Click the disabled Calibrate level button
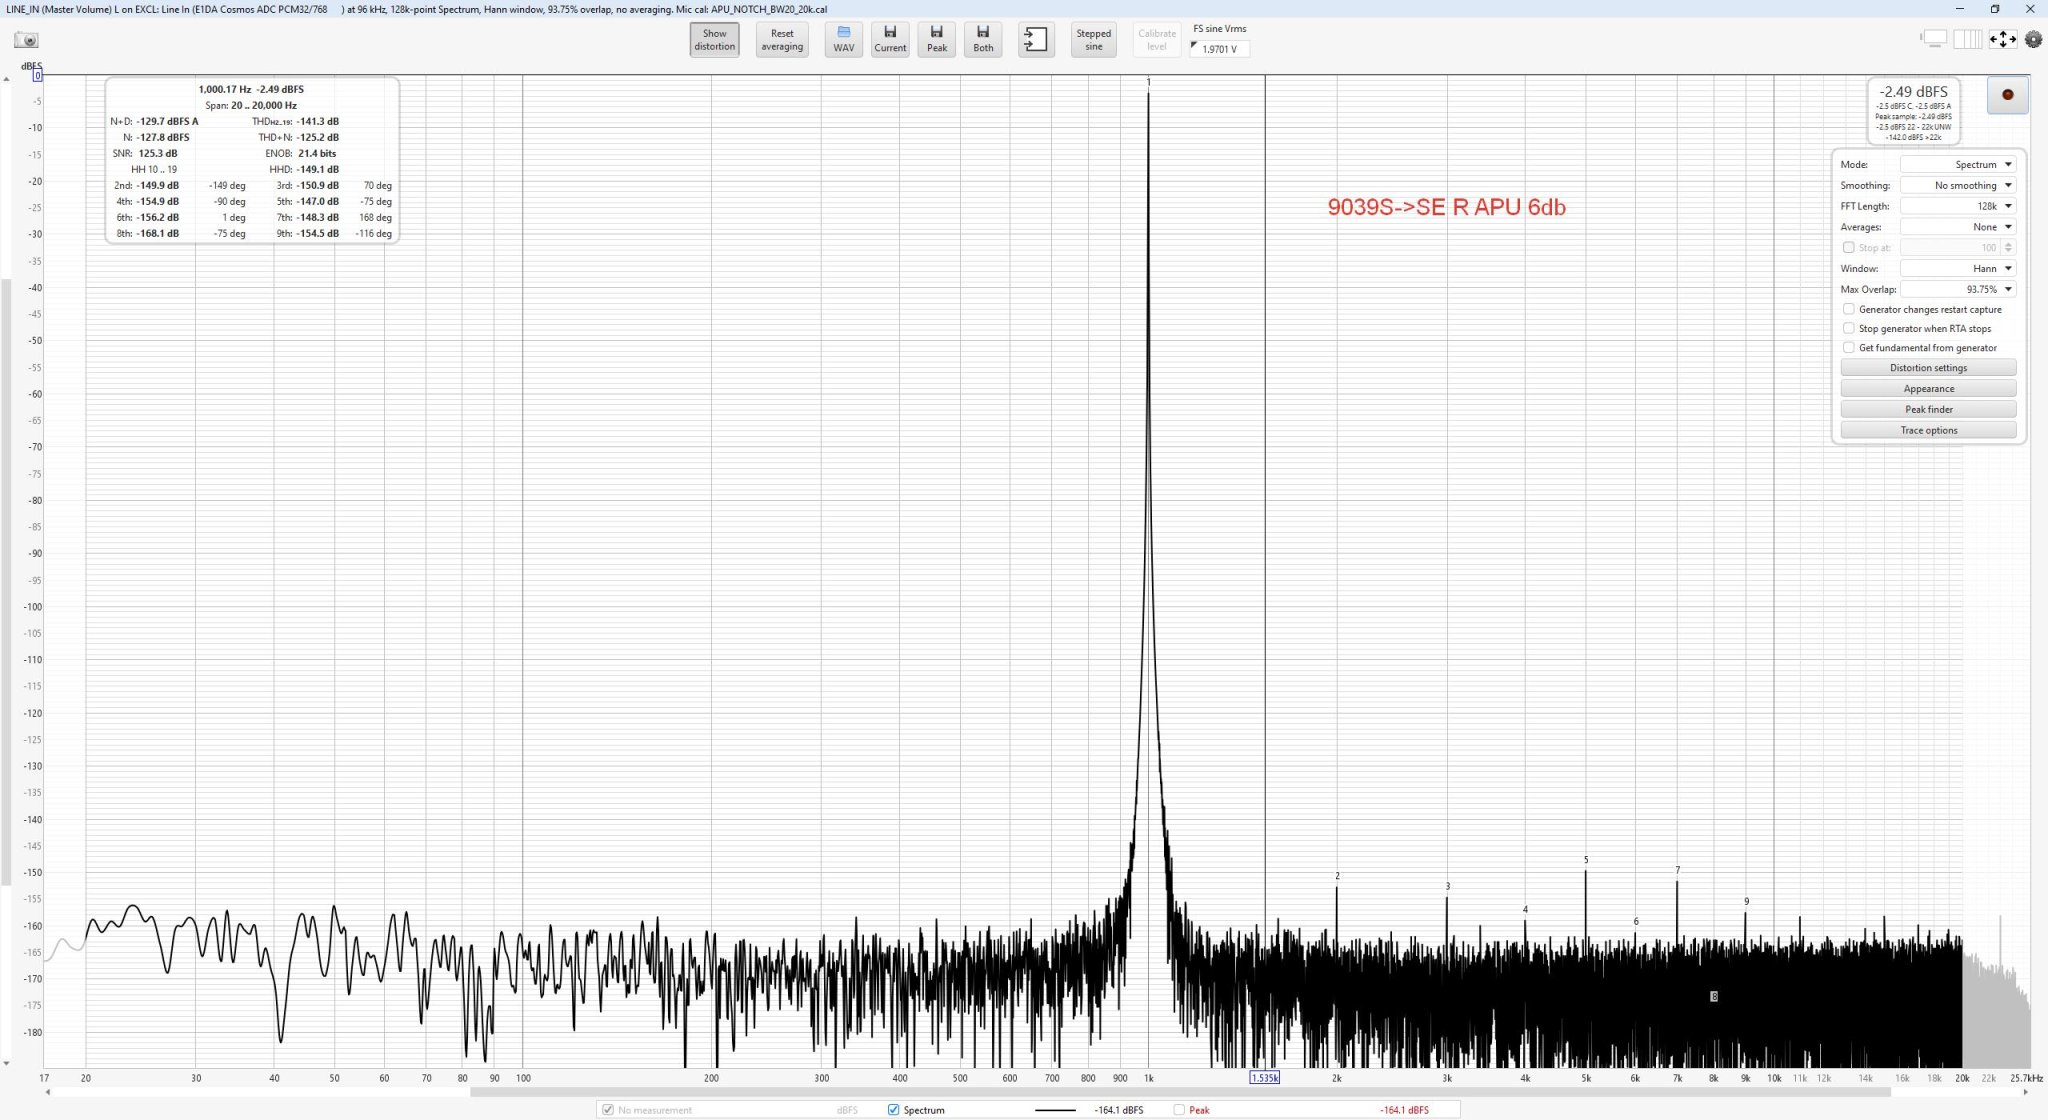 coord(1157,40)
